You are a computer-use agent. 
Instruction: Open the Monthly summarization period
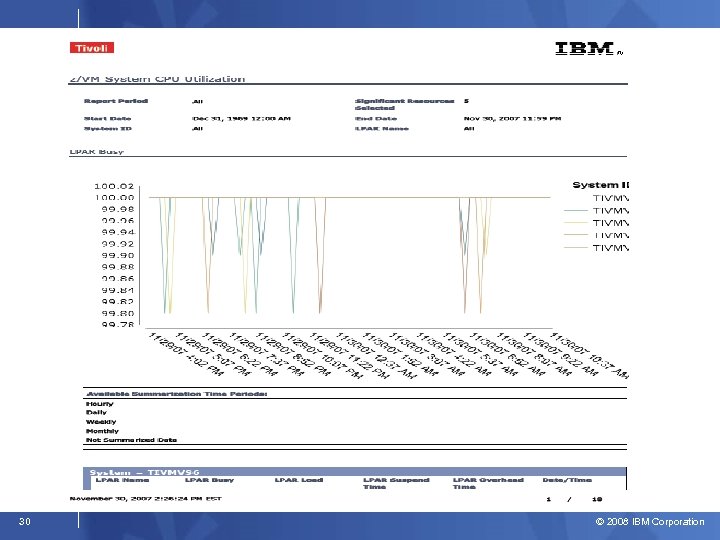click(x=102, y=431)
